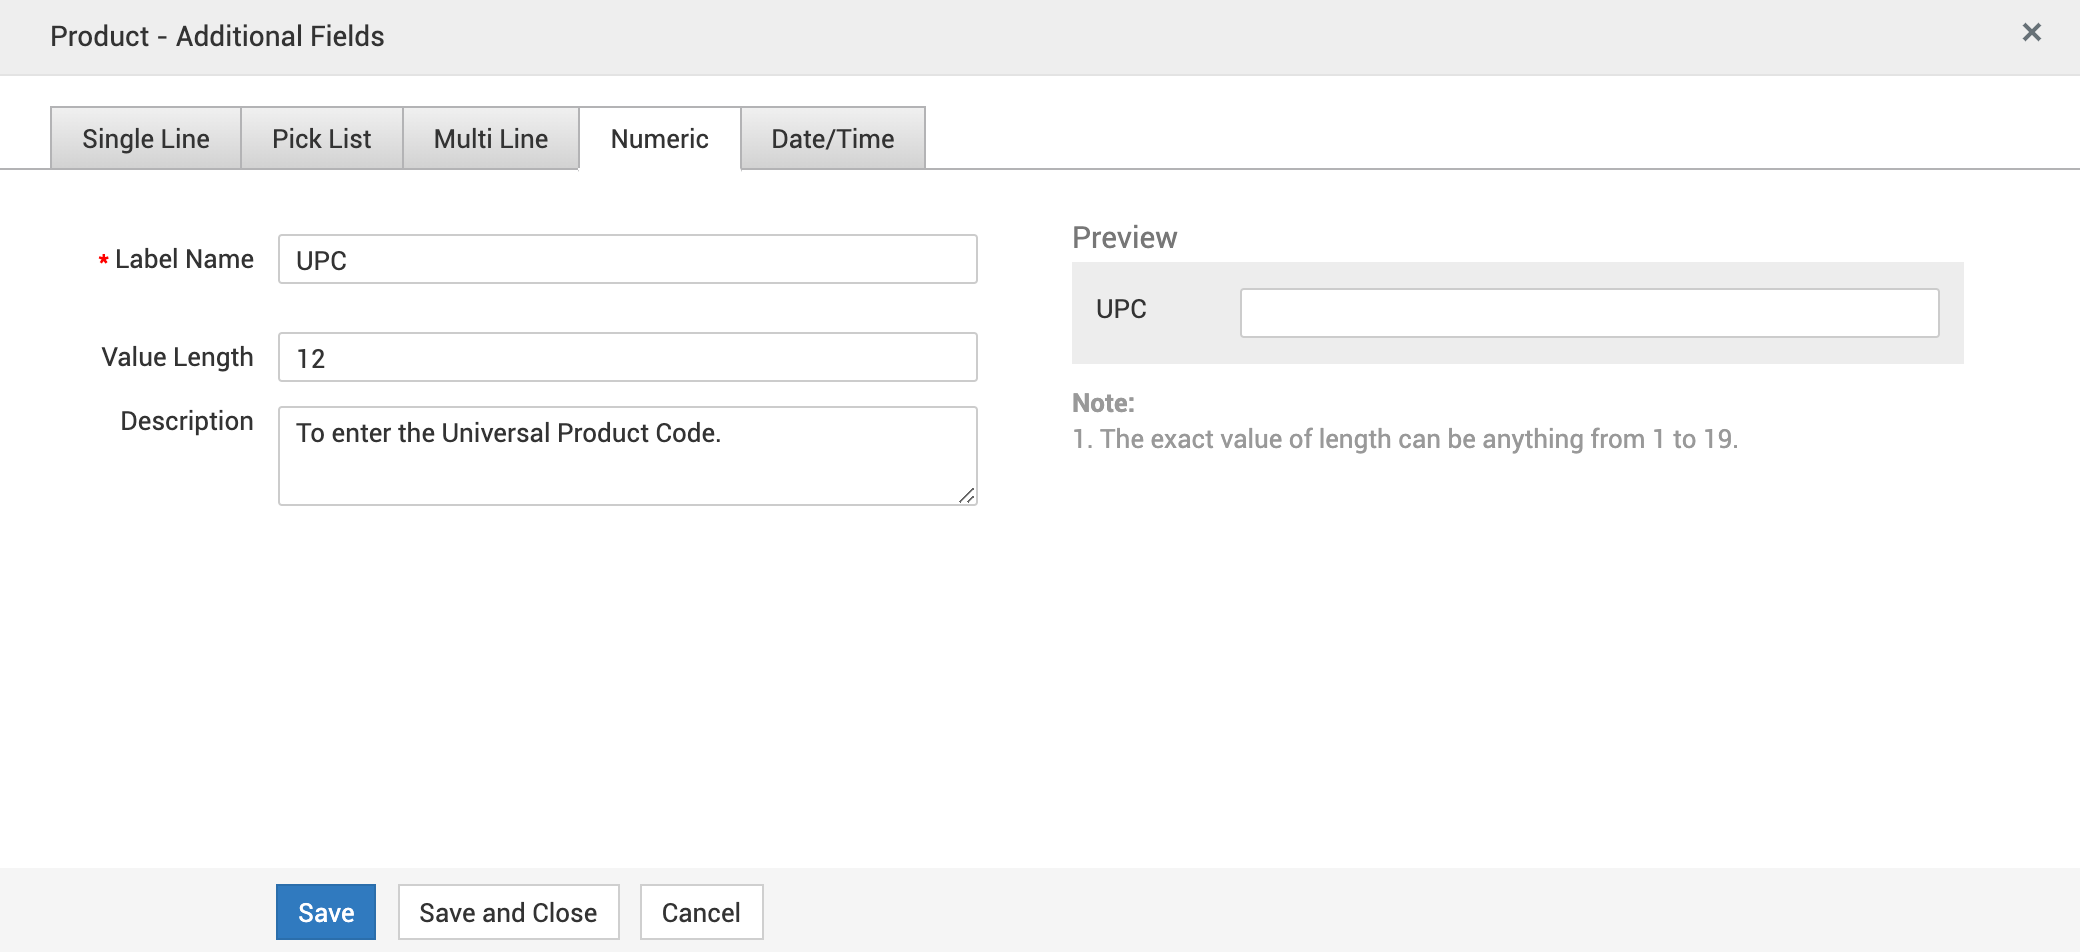This screenshot has width=2080, height=952.
Task: Select the Multi Line tab
Action: (490, 139)
